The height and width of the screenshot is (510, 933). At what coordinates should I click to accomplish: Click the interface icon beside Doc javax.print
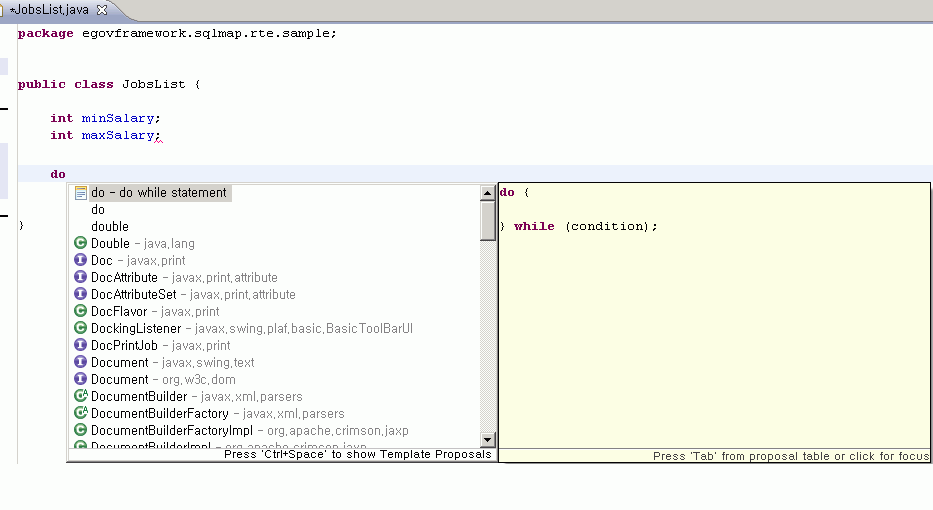coord(81,261)
